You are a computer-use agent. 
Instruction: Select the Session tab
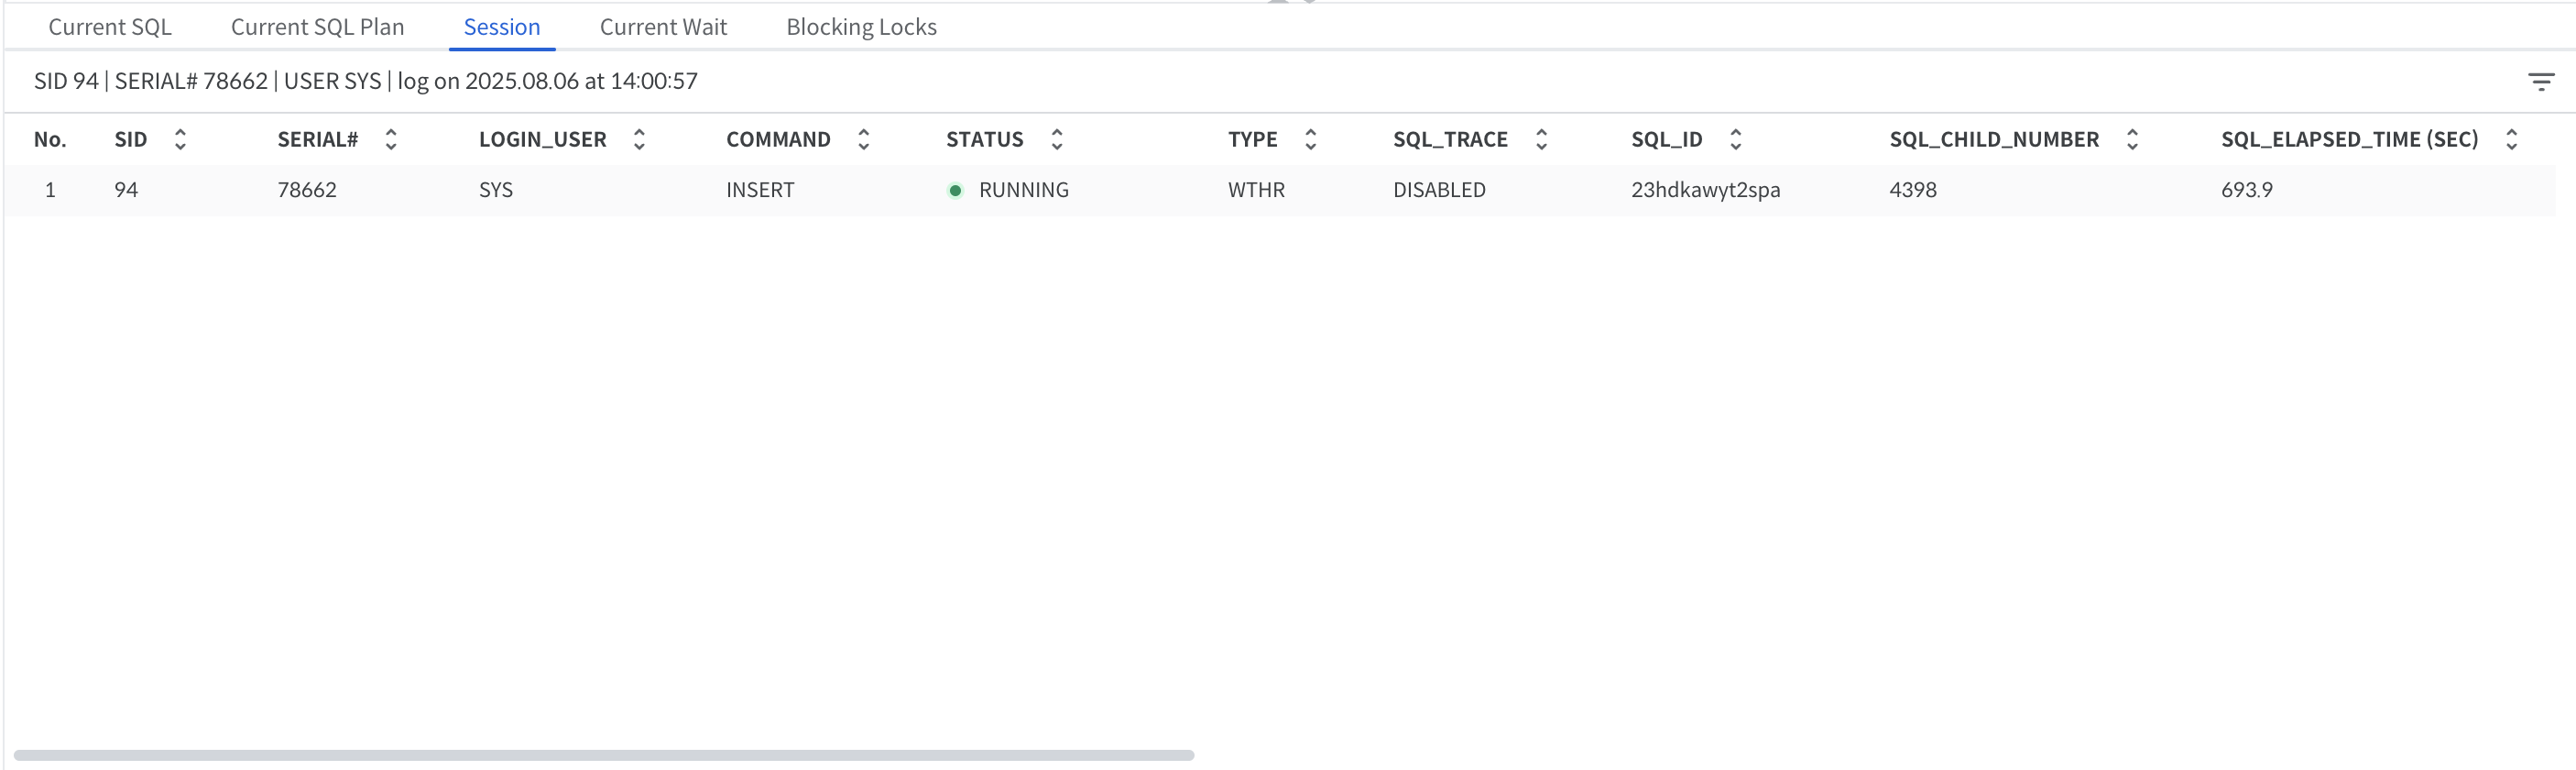(501, 27)
